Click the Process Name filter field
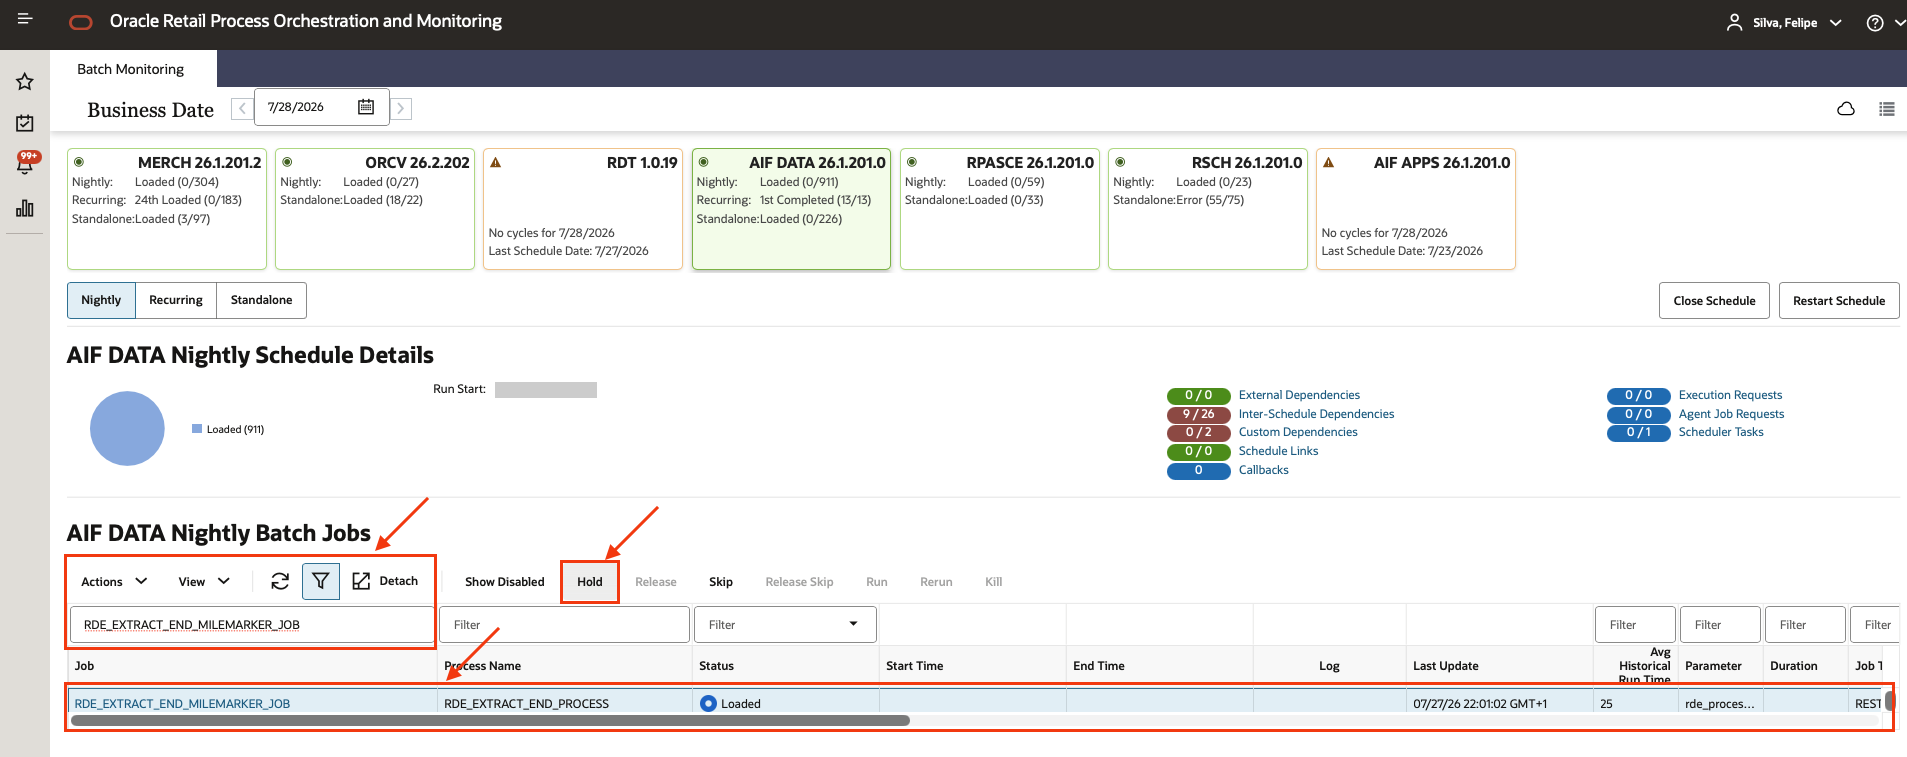1907x757 pixels. (564, 625)
